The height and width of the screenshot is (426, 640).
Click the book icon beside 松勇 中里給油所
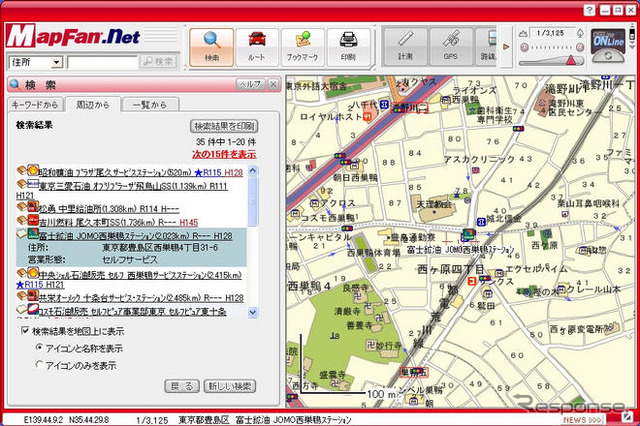22,207
